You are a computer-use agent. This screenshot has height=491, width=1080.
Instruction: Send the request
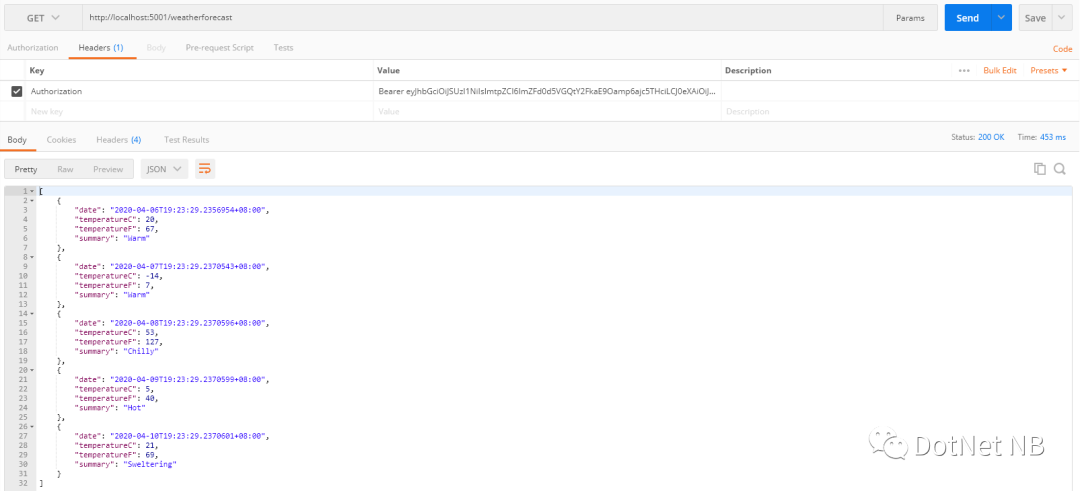967,18
